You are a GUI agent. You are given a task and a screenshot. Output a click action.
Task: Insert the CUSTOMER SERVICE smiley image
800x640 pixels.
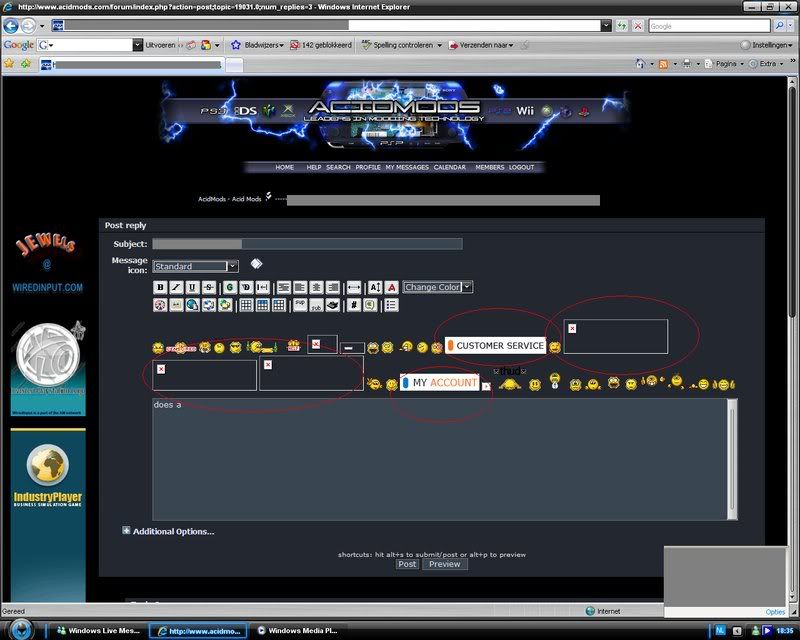pos(495,346)
